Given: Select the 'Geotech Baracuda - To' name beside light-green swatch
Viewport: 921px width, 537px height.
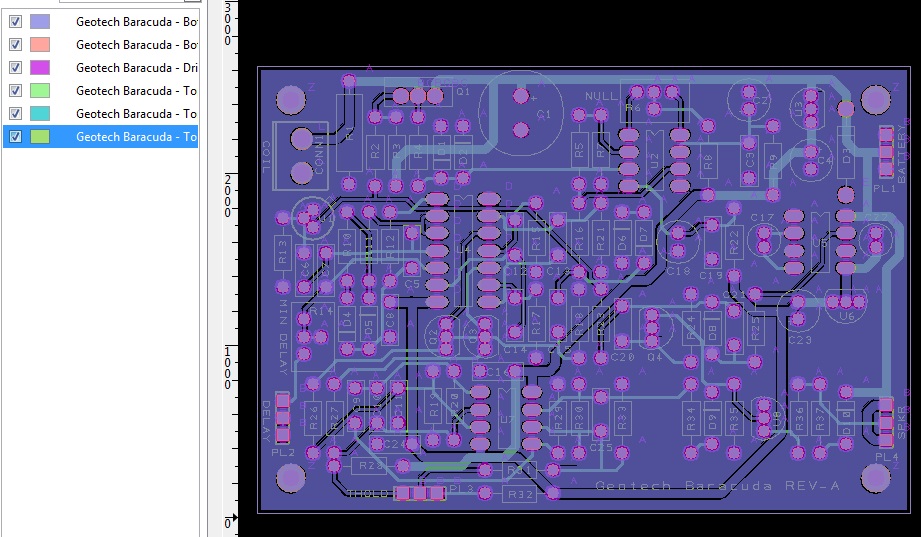Looking at the screenshot, I should 136,90.
